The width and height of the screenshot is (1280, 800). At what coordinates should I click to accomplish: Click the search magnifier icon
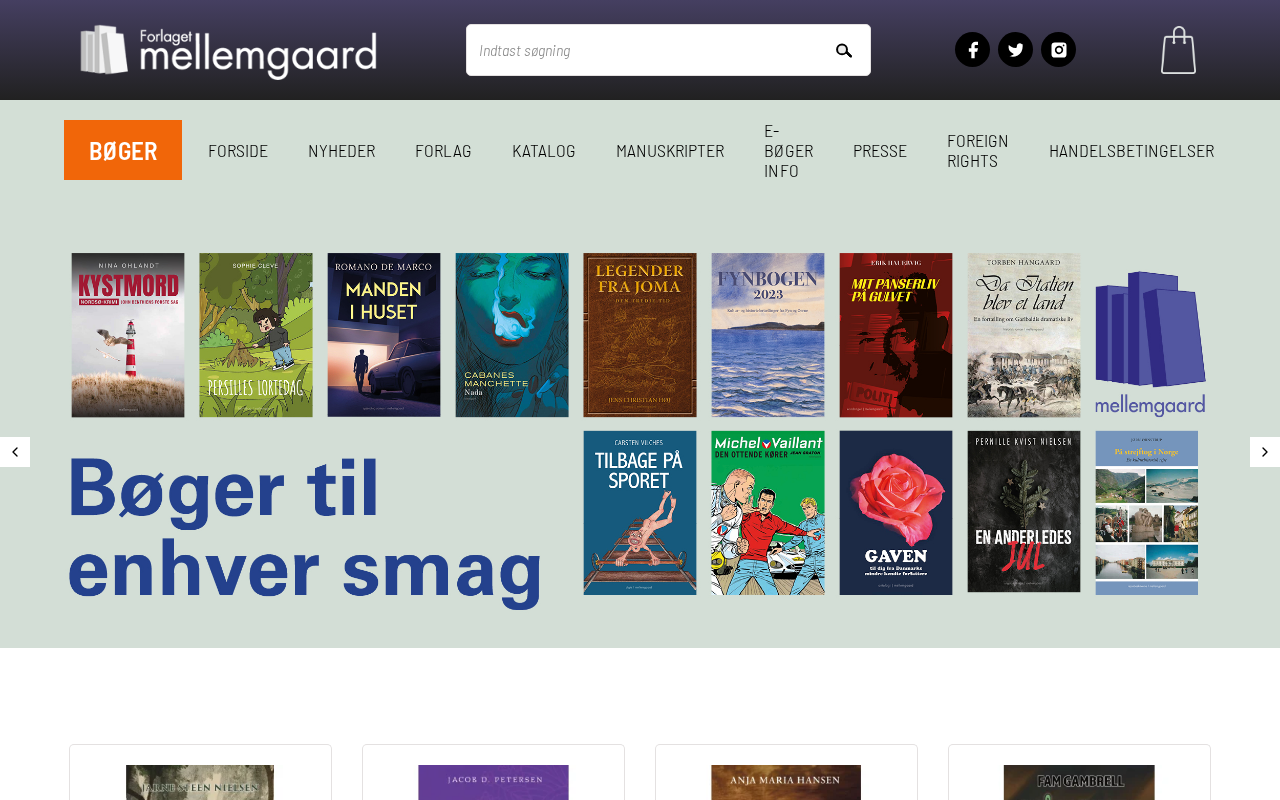tap(844, 50)
